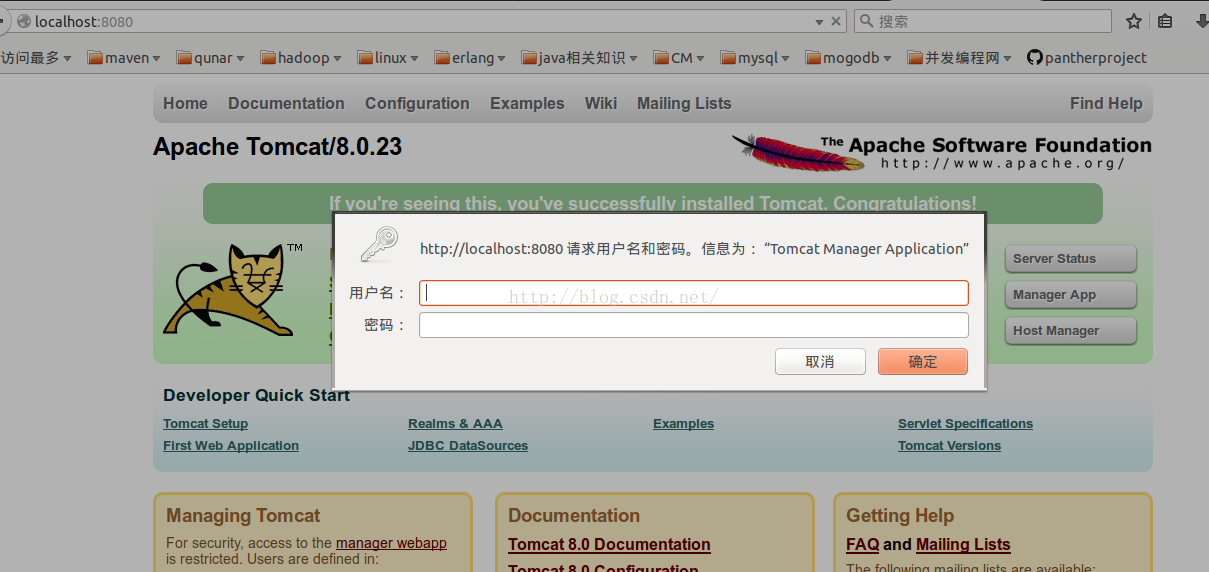Expand the 并发编程网 bookmark folder
The height and width of the screenshot is (572, 1209).
pyautogui.click(x=960, y=58)
